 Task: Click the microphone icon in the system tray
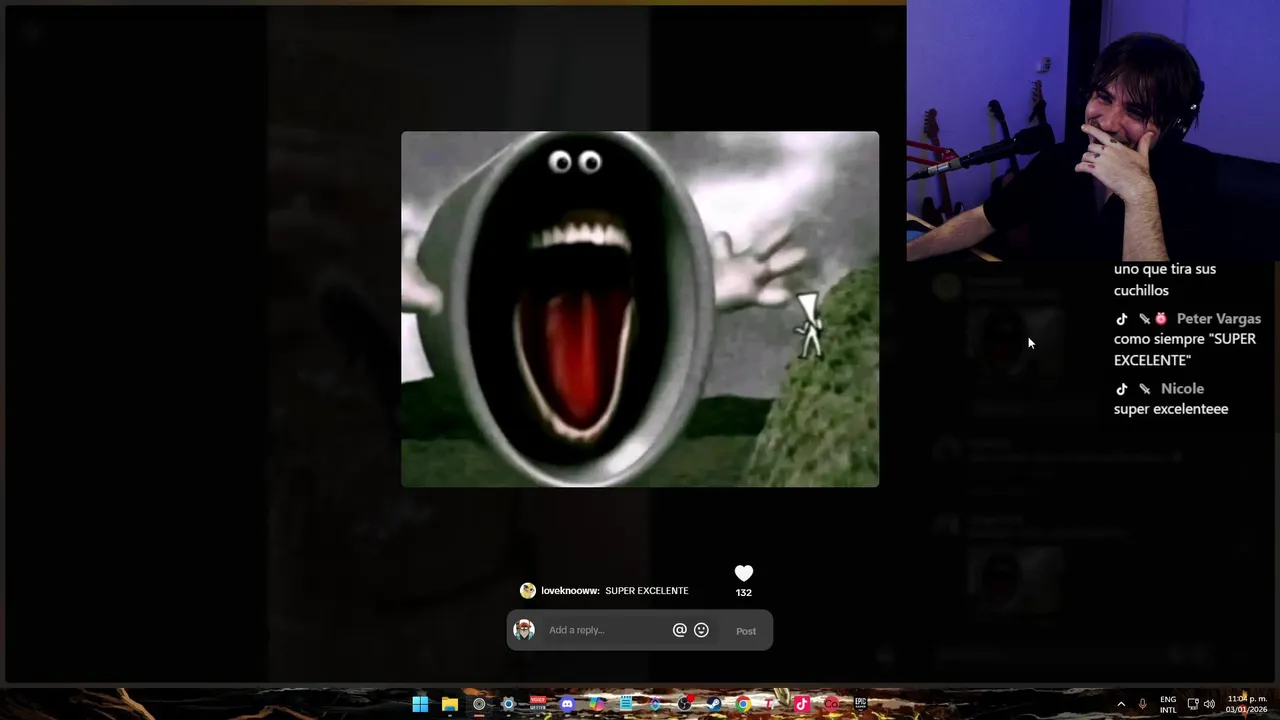[x=1142, y=704]
